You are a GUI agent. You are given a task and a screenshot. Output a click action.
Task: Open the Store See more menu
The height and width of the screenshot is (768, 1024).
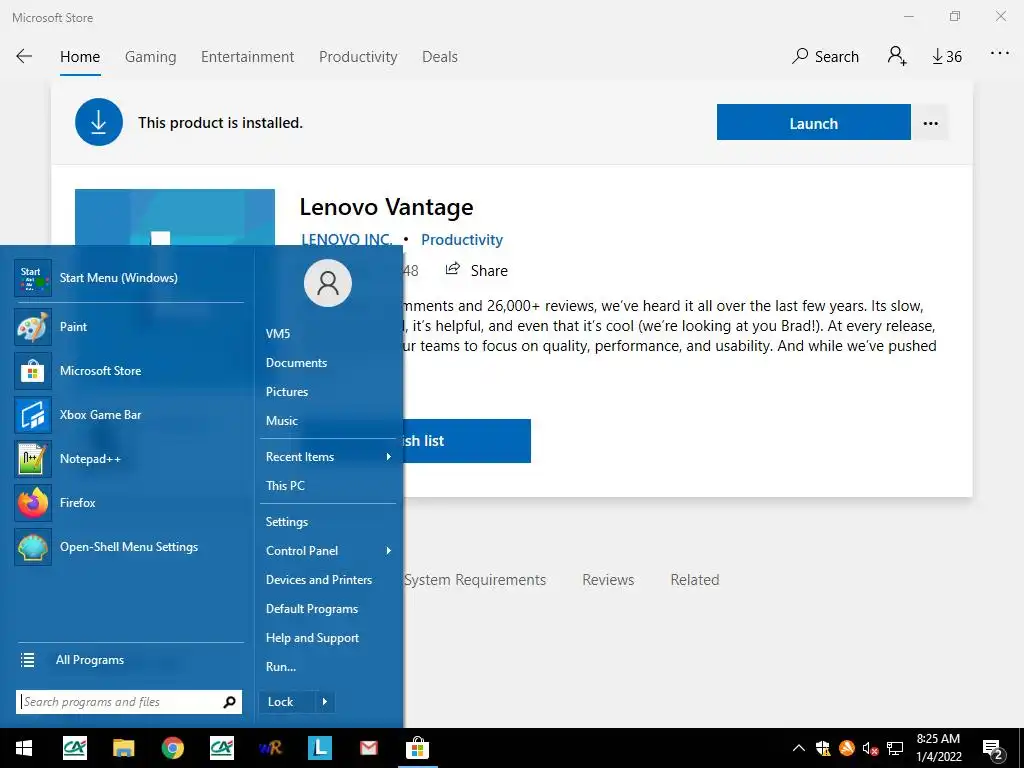click(x=999, y=54)
